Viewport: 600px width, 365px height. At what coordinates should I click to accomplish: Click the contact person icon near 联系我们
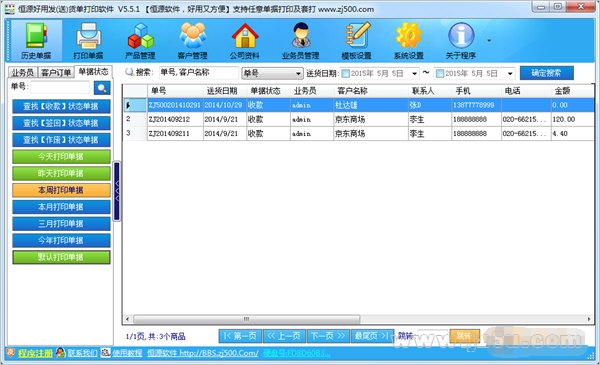pos(60,352)
